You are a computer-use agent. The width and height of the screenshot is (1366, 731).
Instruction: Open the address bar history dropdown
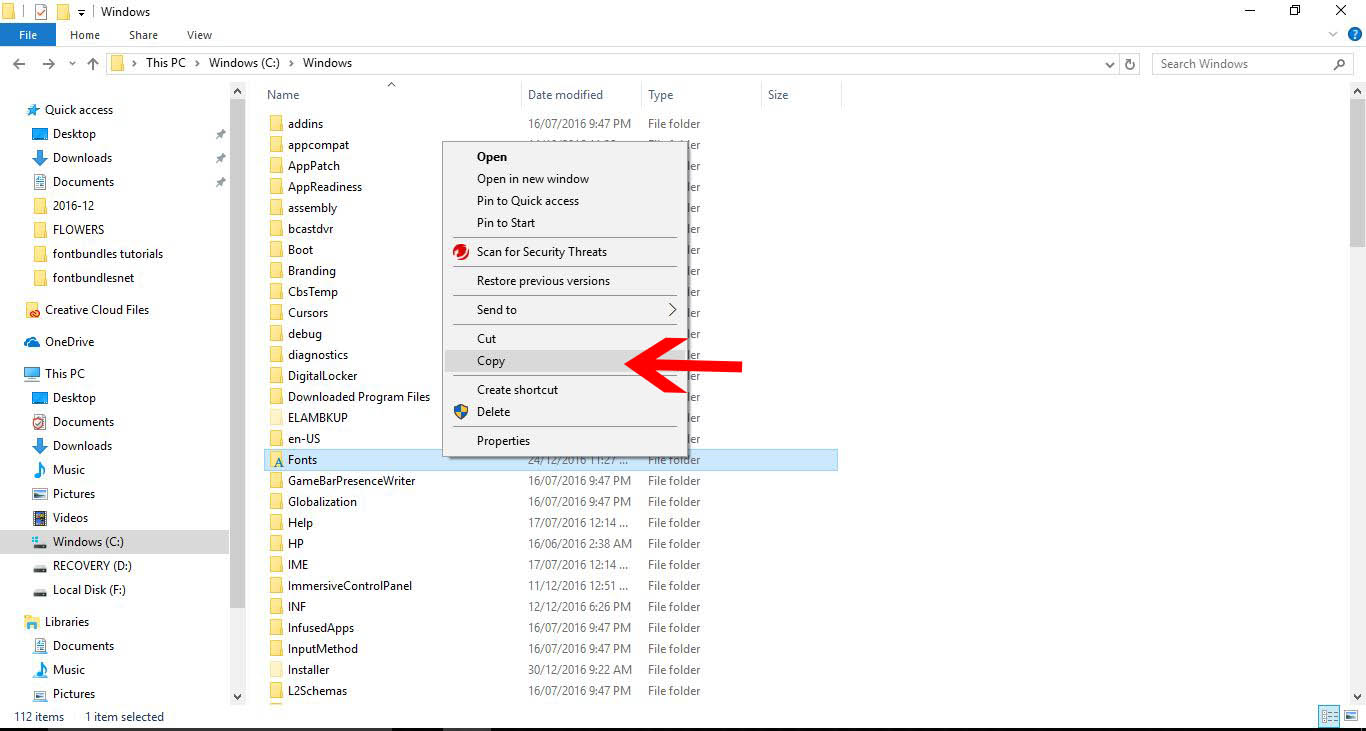tap(1110, 64)
